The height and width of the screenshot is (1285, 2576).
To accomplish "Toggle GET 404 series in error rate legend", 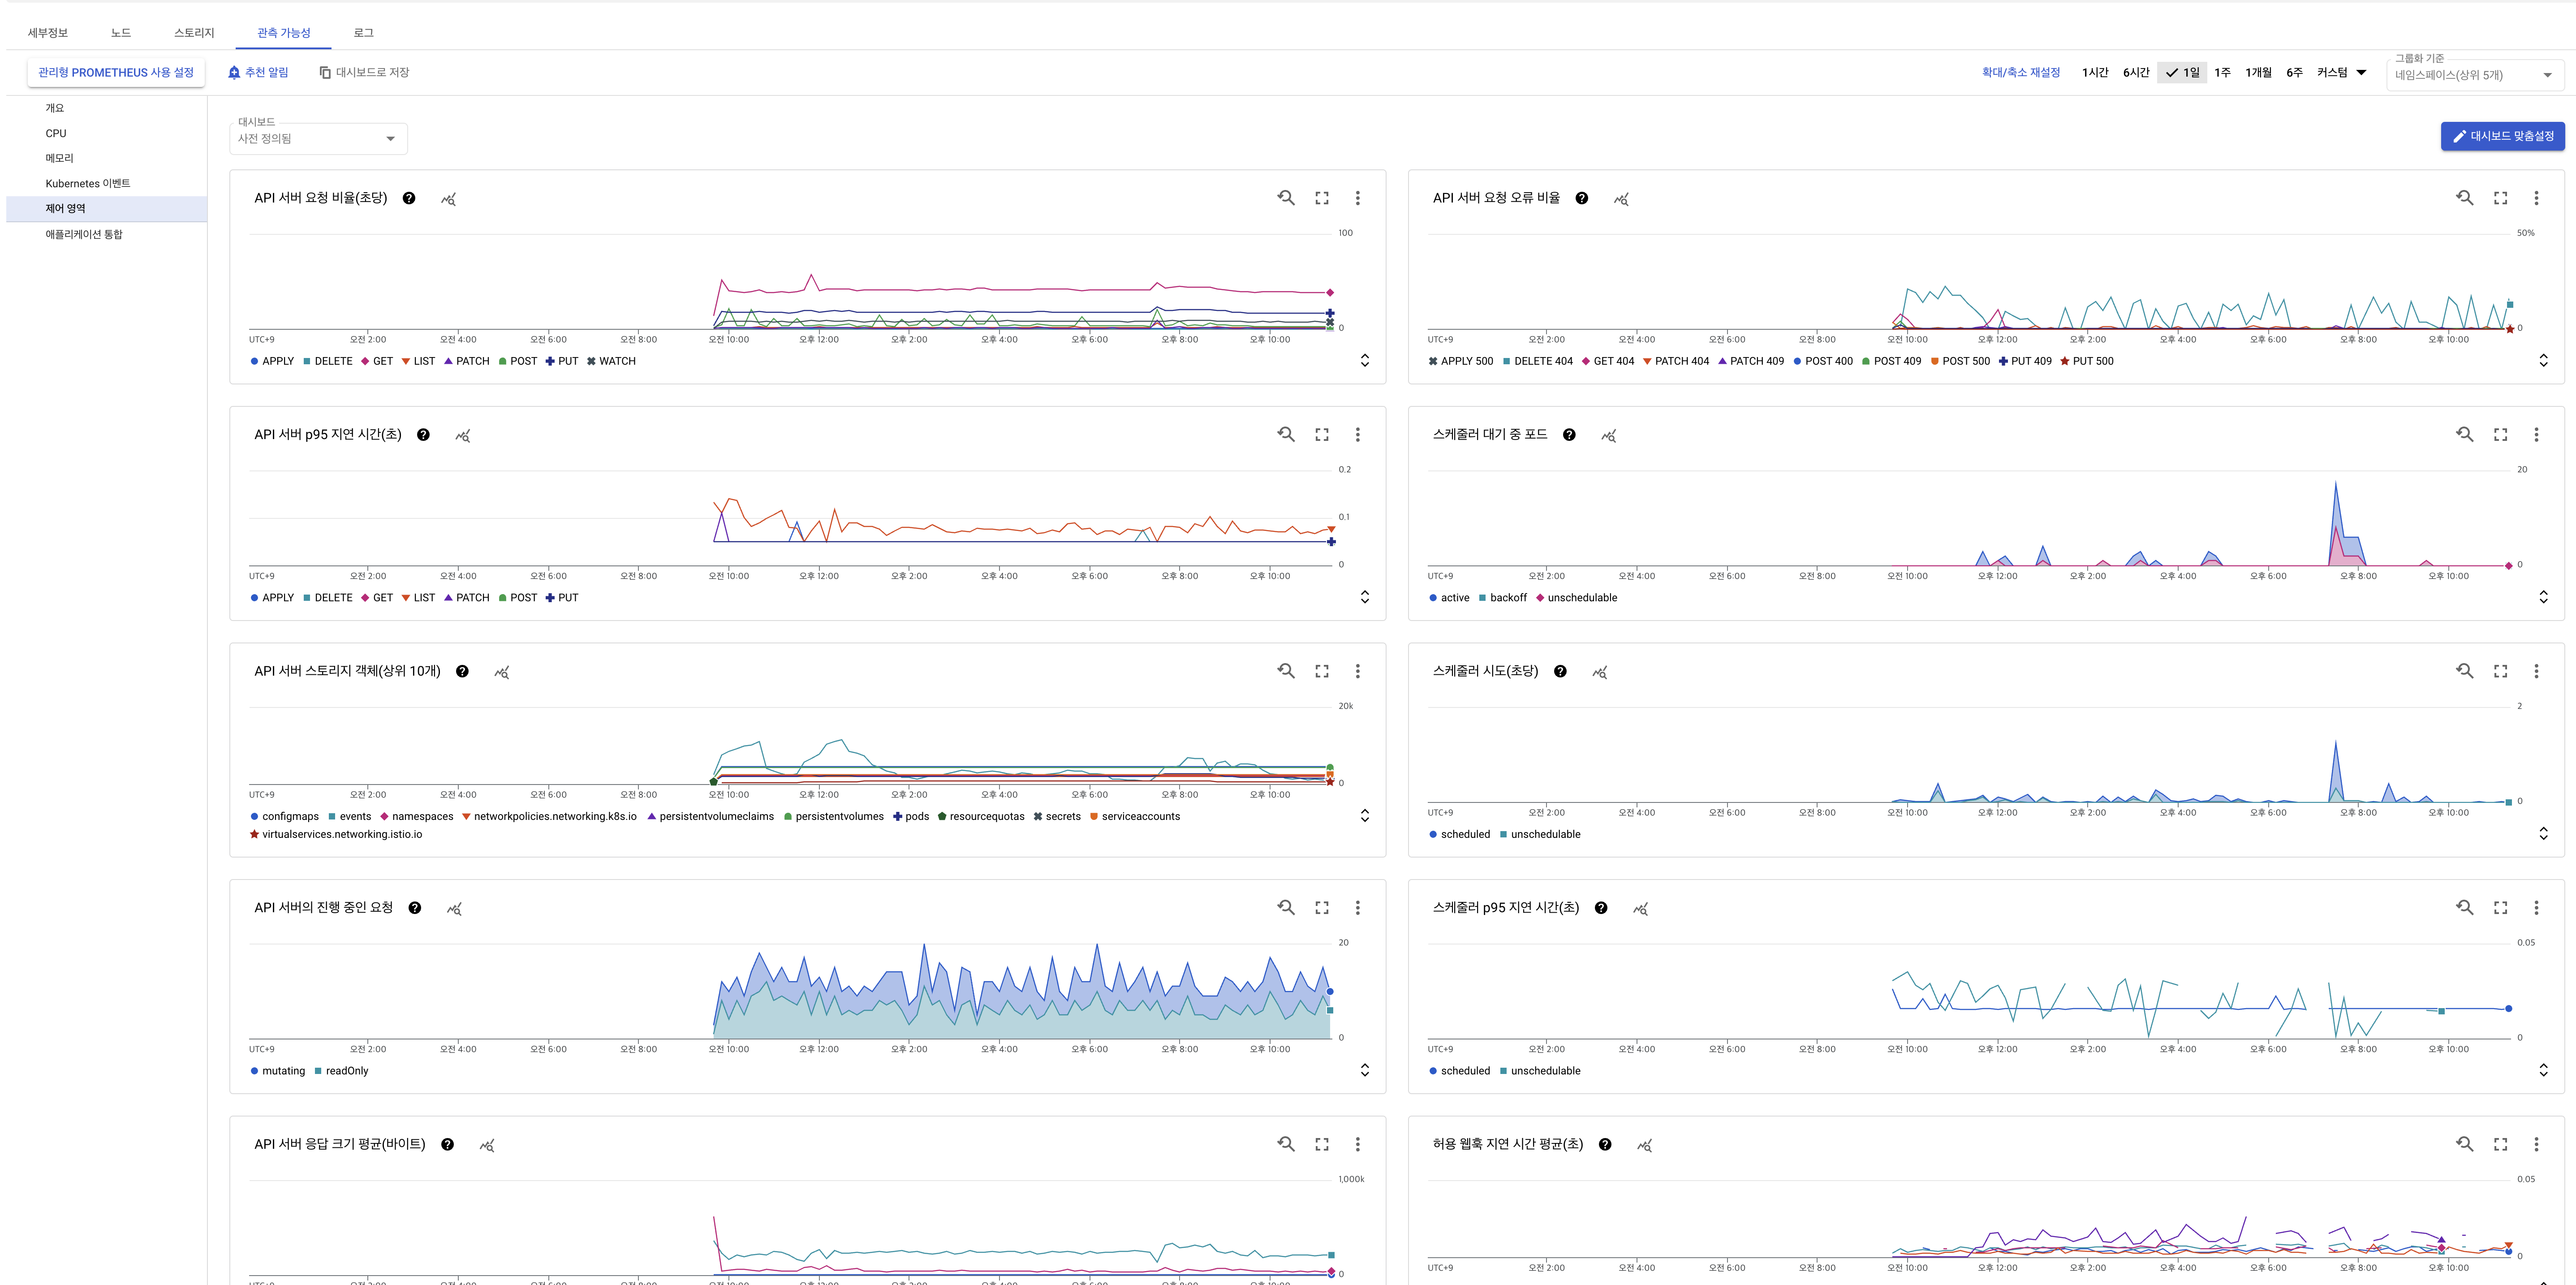I will [1608, 361].
